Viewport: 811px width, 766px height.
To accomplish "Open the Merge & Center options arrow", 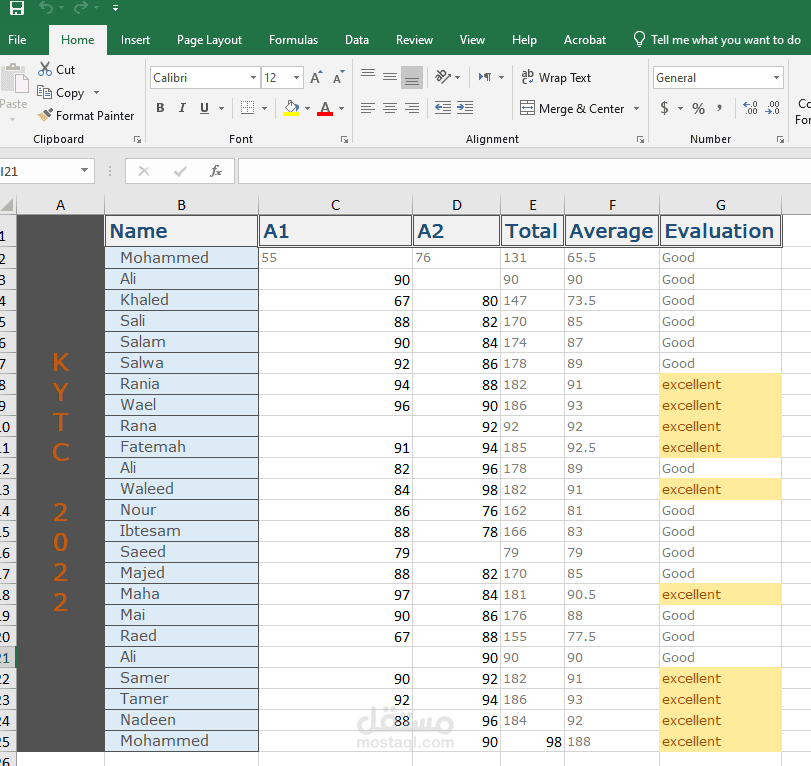I will [x=636, y=109].
